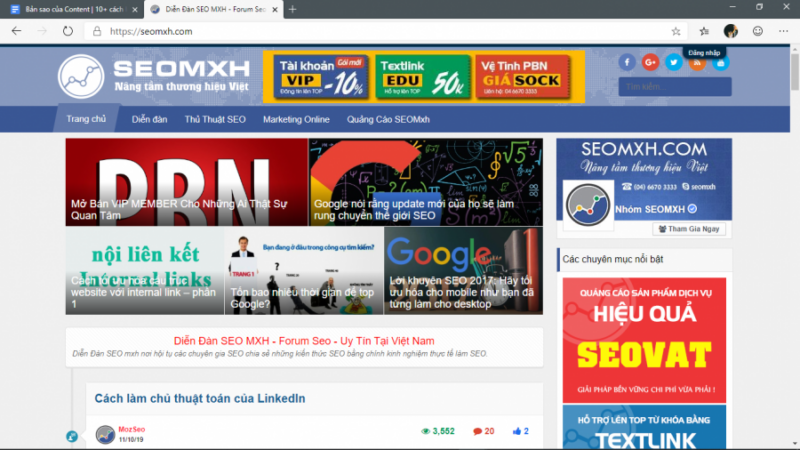Click the Nhóm SEOMXH group avatar
Screen dimensions: 800x450
(x=588, y=205)
